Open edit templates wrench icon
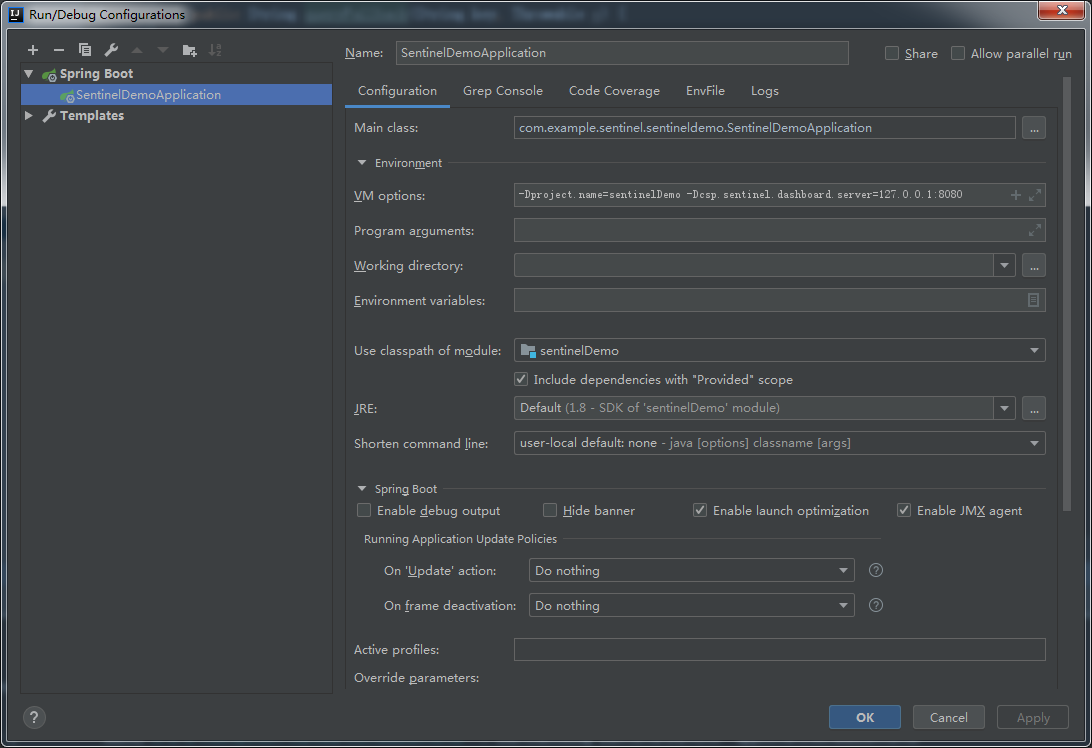Screen dimensions: 1092x748 (x=111, y=50)
